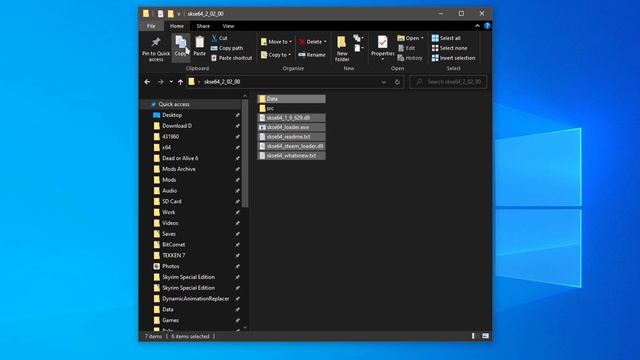Expand address bar history dropdown

click(384, 82)
